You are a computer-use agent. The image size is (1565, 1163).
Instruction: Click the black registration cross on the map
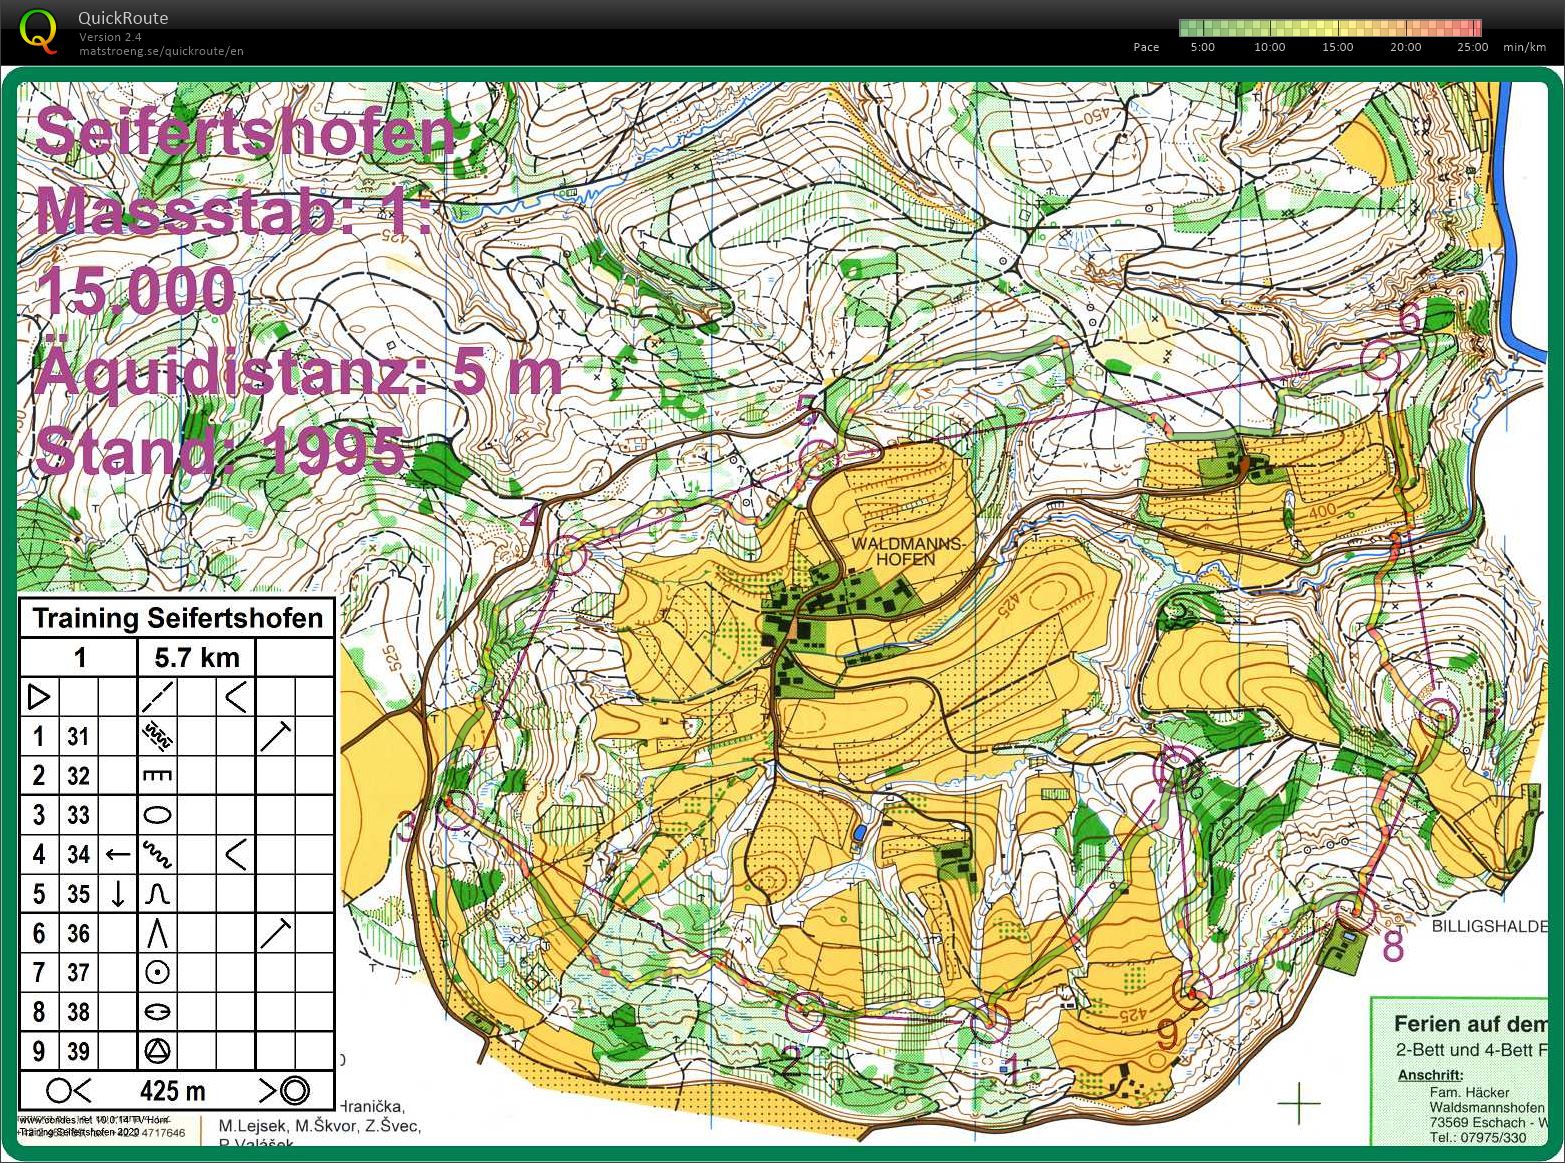pyautogui.click(x=1299, y=1104)
